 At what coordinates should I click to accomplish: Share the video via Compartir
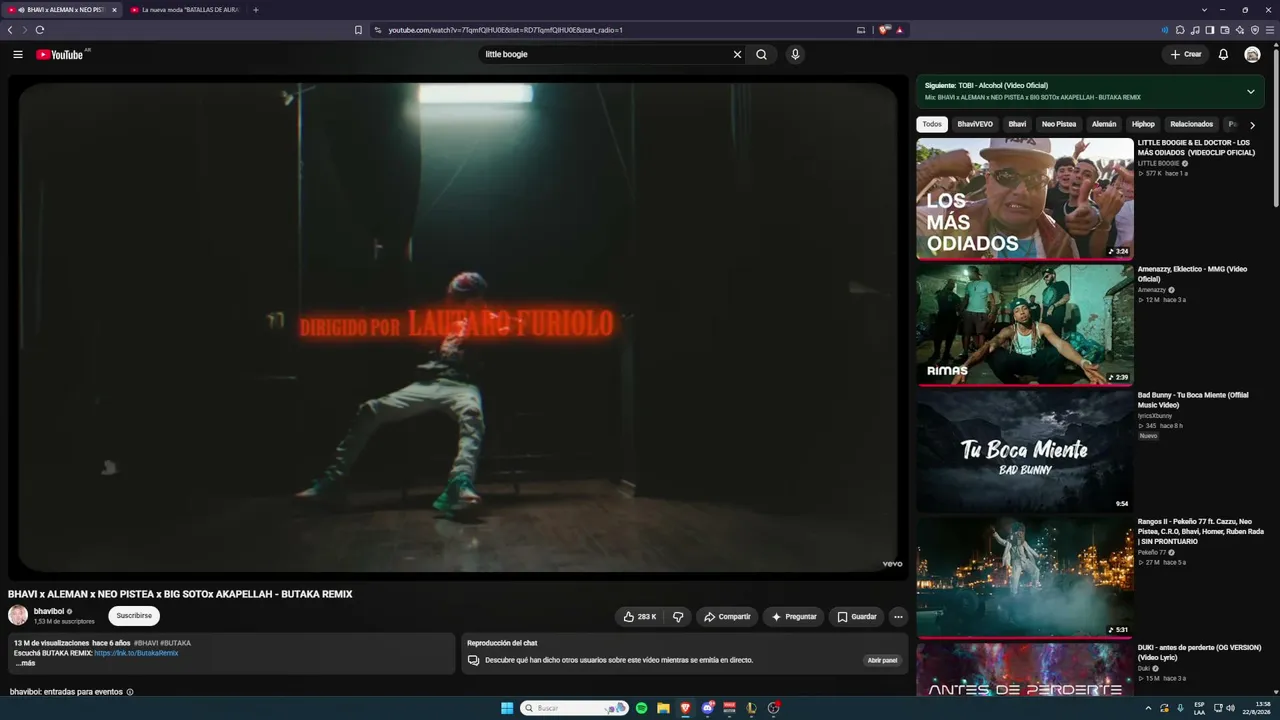(727, 617)
